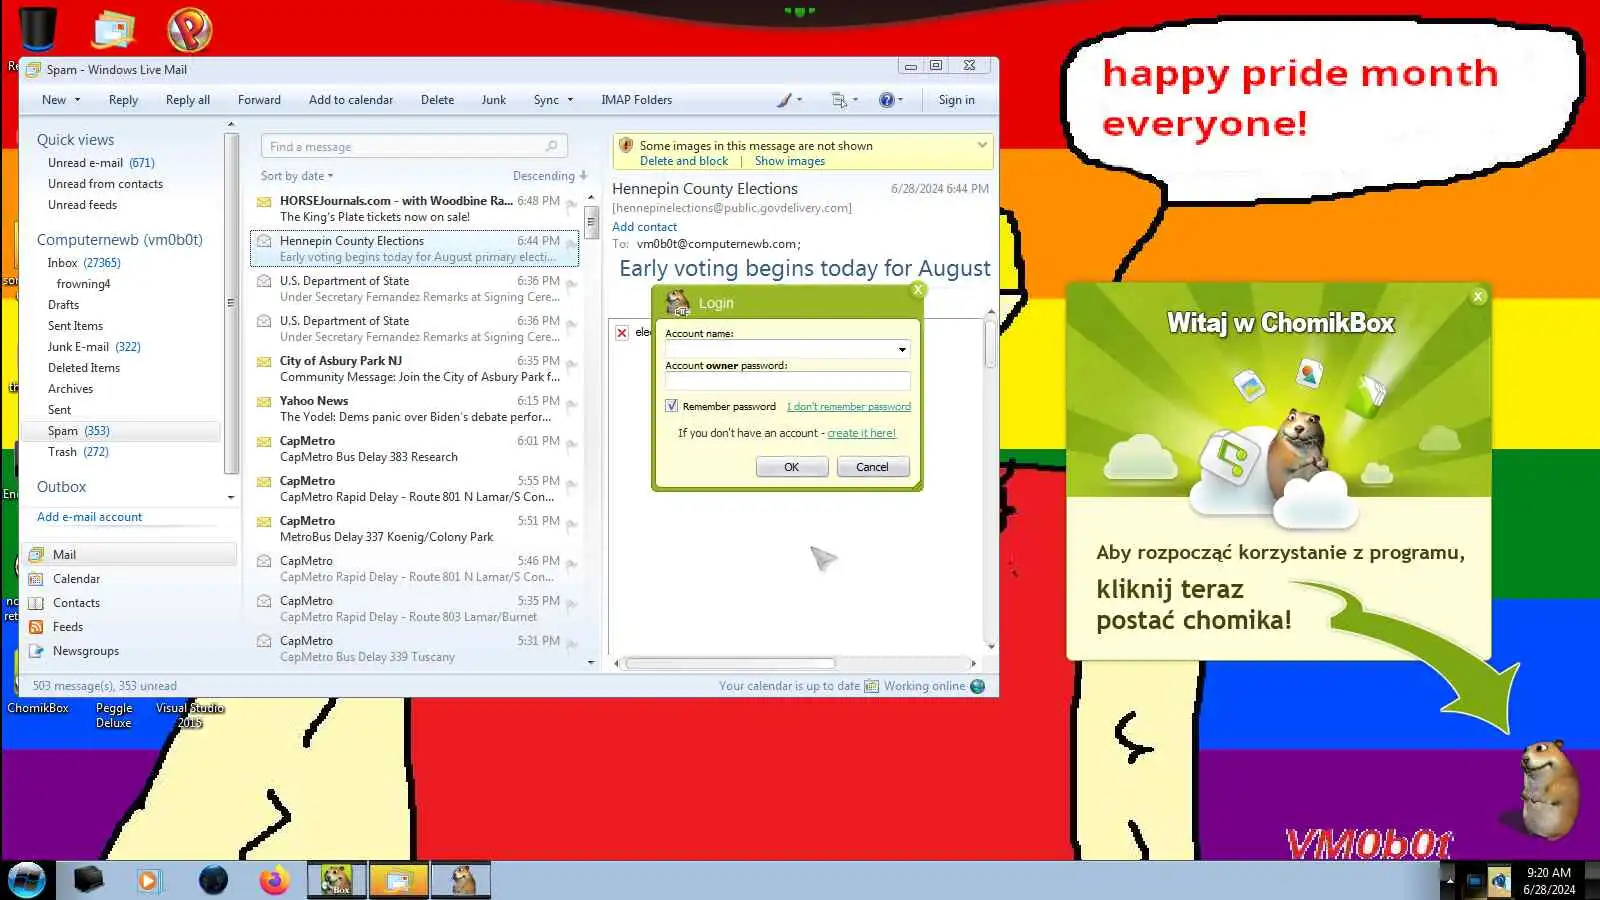Open the Newsgroups shortcut icon

pyautogui.click(x=37, y=651)
